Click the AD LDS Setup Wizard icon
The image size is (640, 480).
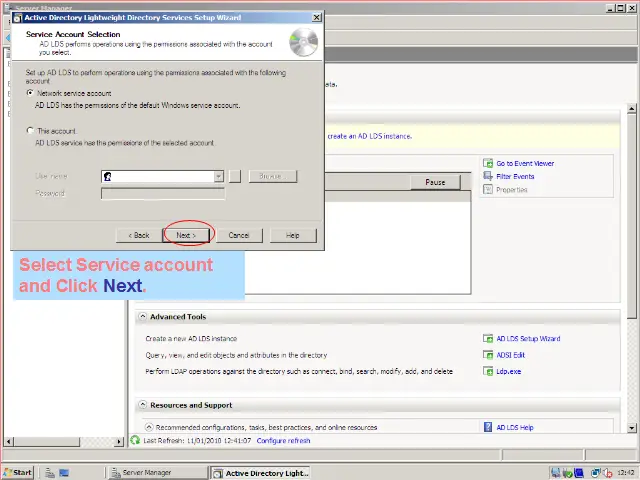click(x=488, y=338)
